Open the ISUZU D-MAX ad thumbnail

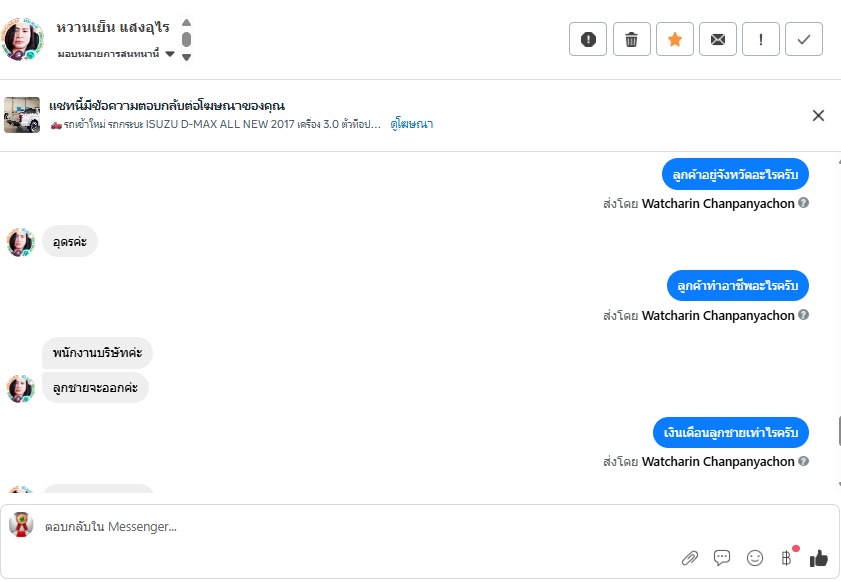[22, 115]
